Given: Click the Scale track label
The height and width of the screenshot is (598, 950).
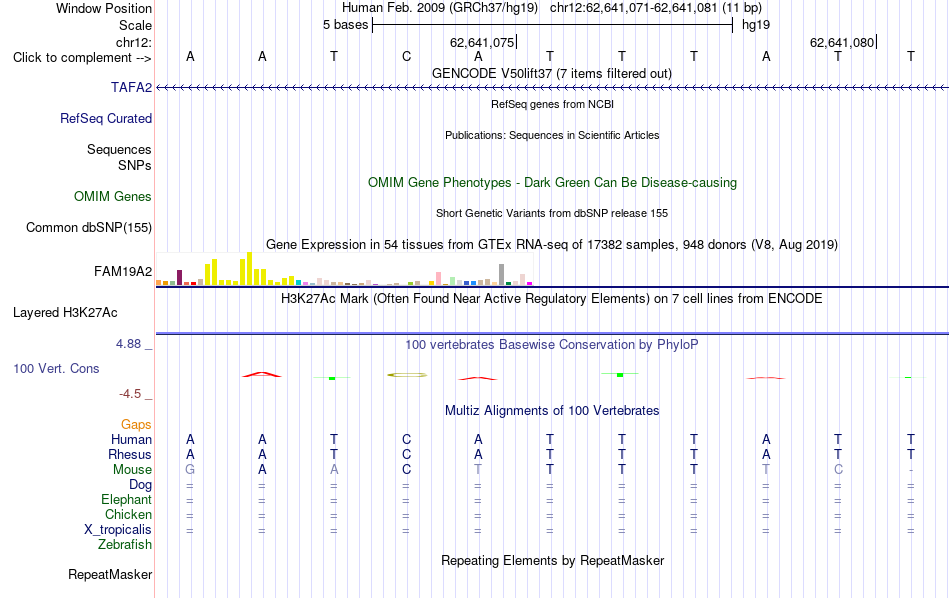Looking at the screenshot, I should click(136, 25).
